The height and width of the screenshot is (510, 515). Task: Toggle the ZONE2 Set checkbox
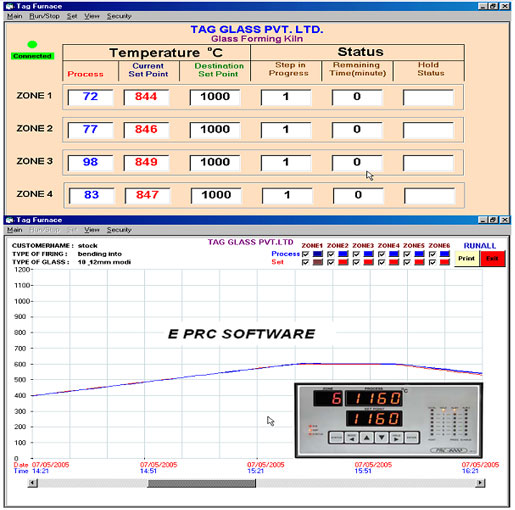[x=331, y=262]
